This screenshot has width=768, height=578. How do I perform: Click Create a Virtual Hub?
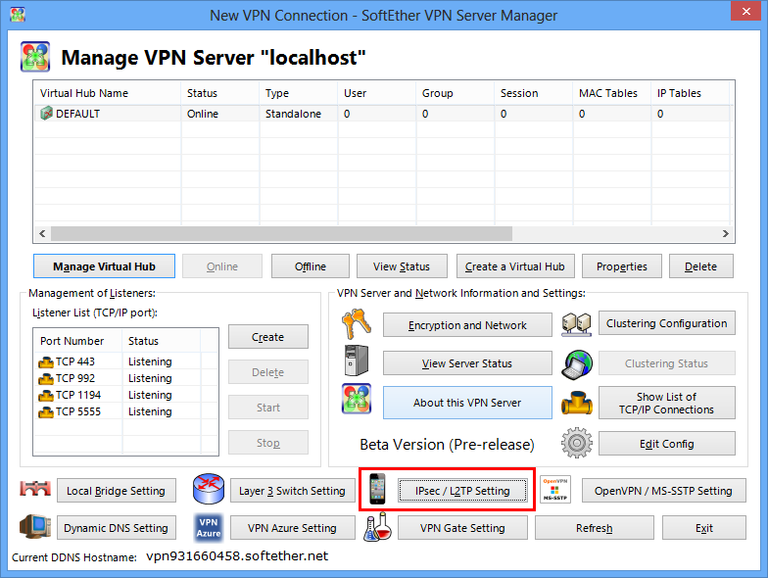(515, 266)
